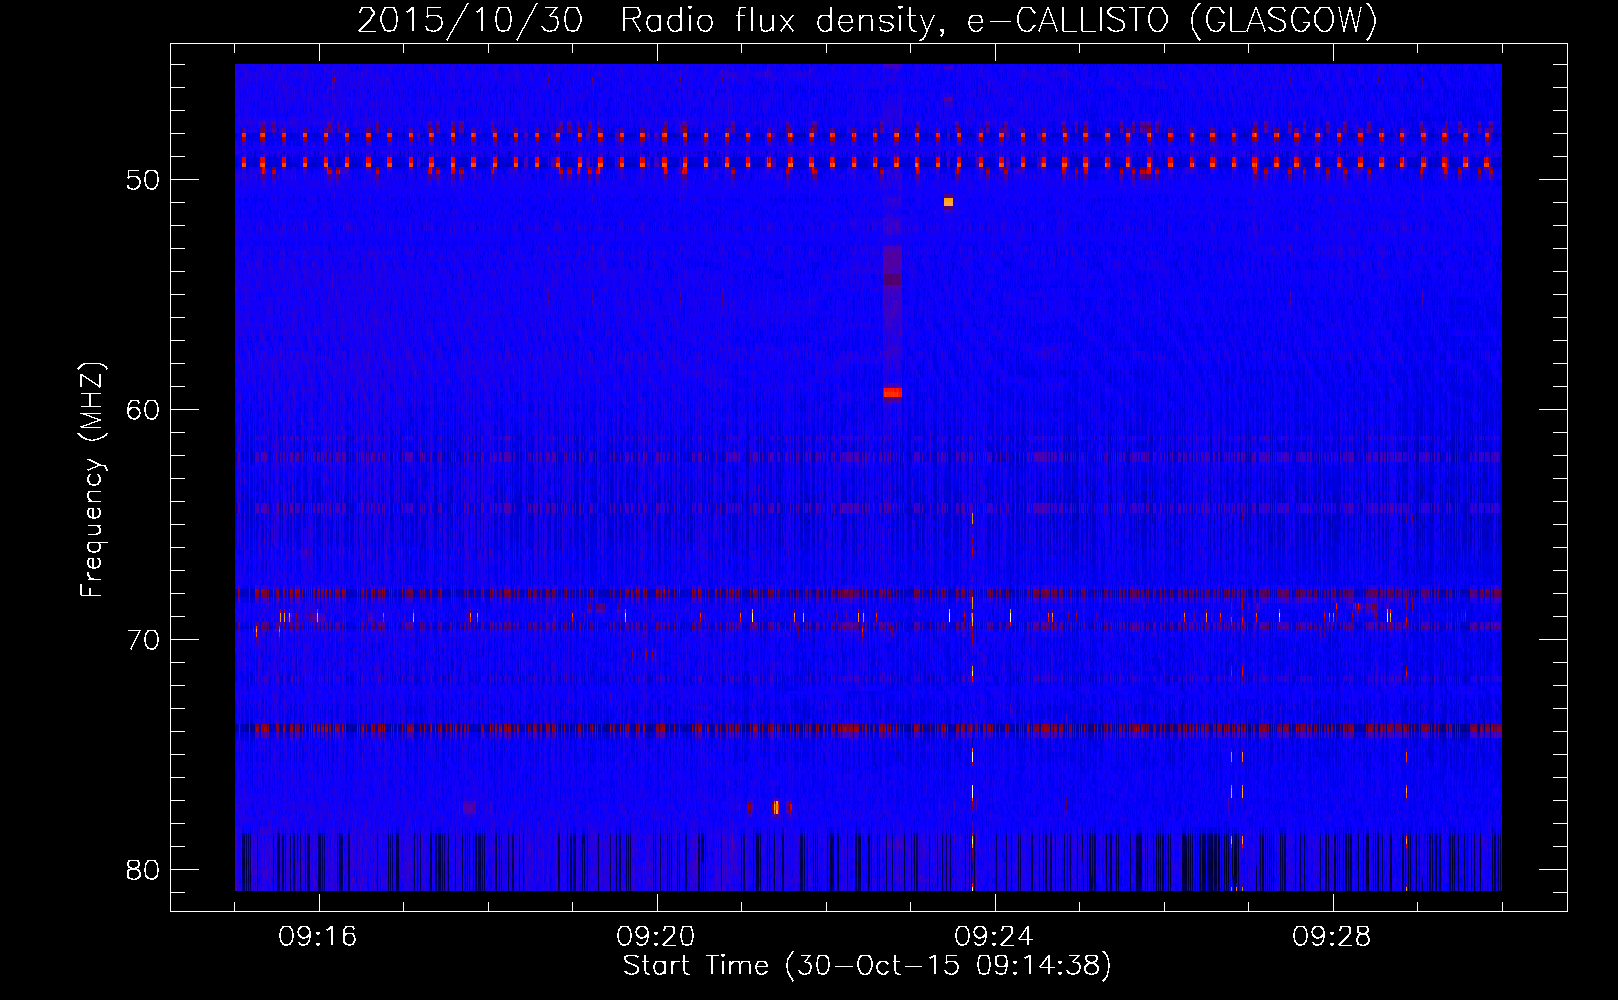Click the orange spike near 77 MHz at 09:21
The image size is (1618, 1000).
[x=776, y=807]
